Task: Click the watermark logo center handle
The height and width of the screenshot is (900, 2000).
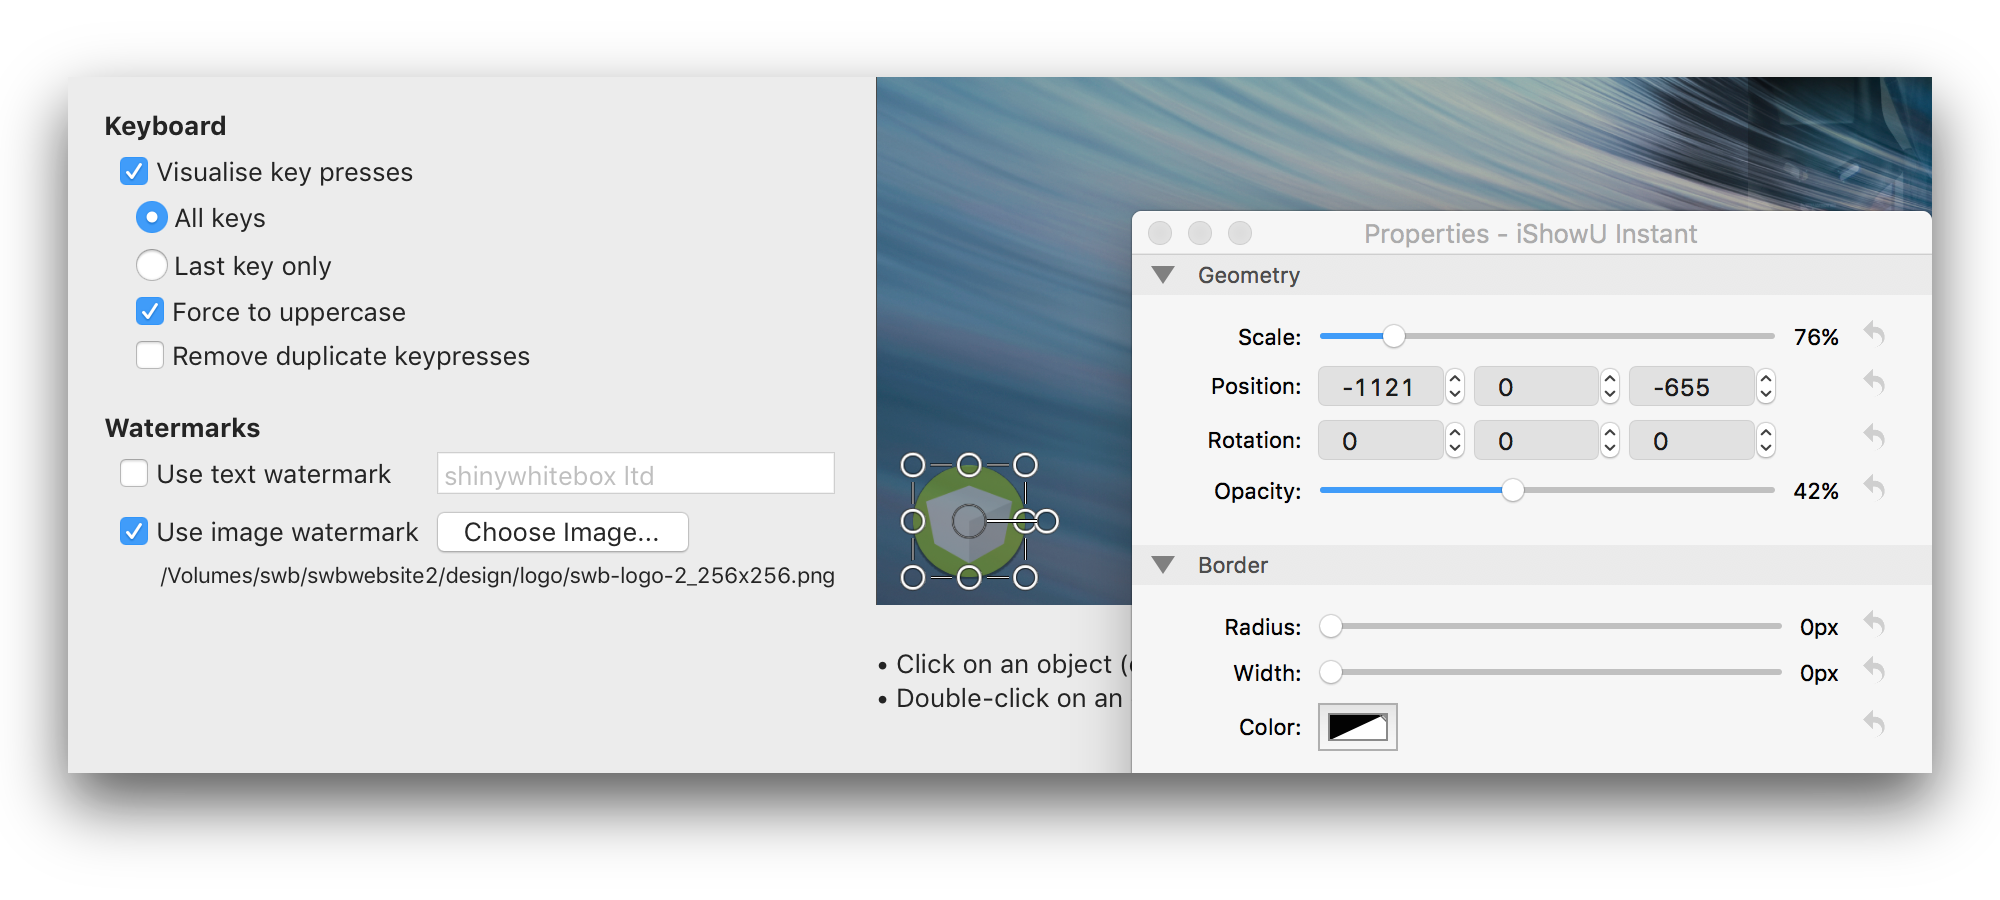Action: coord(968,521)
